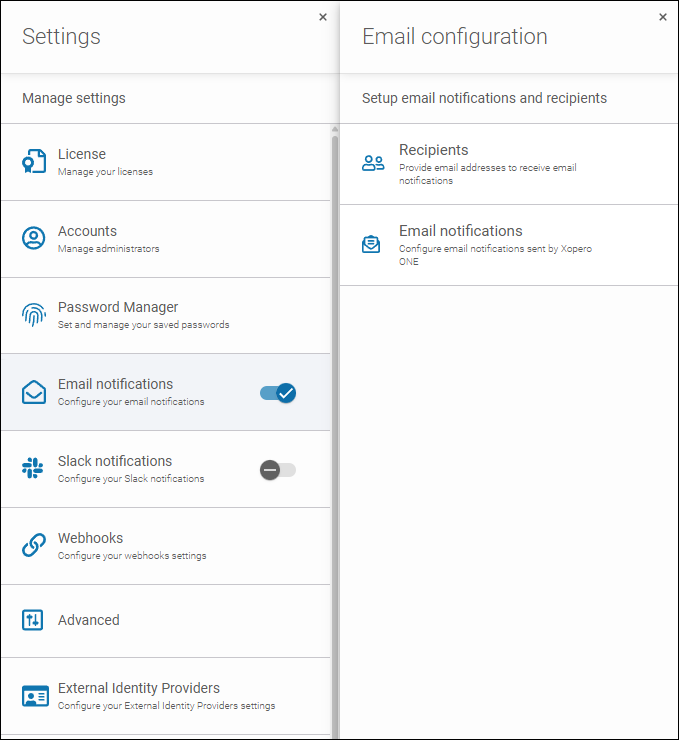Click the open envelope icon for Email notifications
The height and width of the screenshot is (740, 679).
point(34,392)
